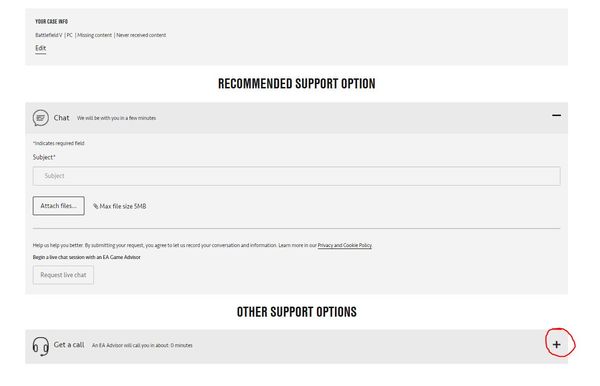This screenshot has height=386, width=600.
Task: Focus the Subject input field
Action: (297, 176)
